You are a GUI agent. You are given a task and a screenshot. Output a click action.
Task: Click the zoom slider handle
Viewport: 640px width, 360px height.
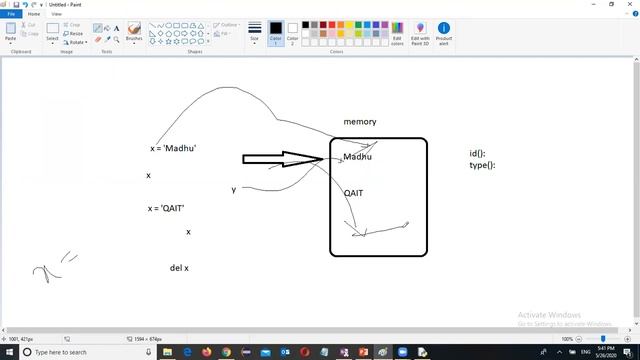(603, 339)
